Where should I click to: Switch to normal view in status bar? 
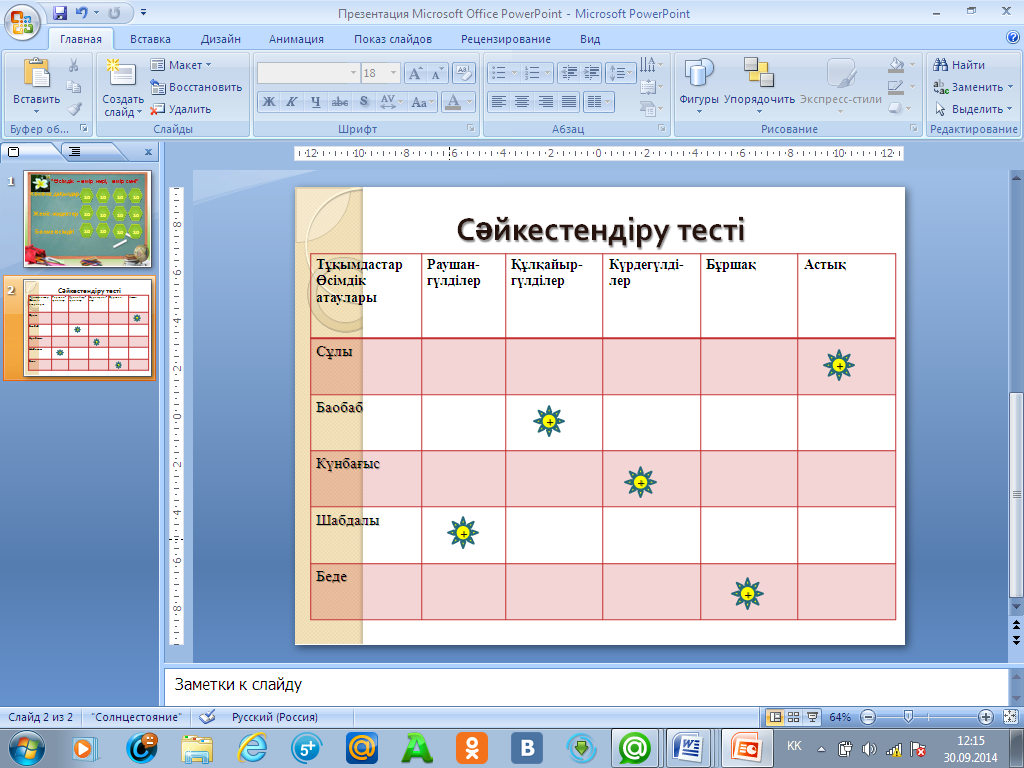tap(774, 717)
